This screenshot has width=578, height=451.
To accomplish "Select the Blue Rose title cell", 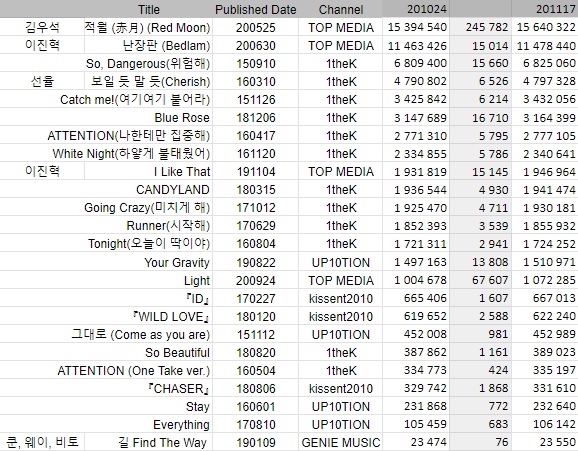I will tap(106, 117).
